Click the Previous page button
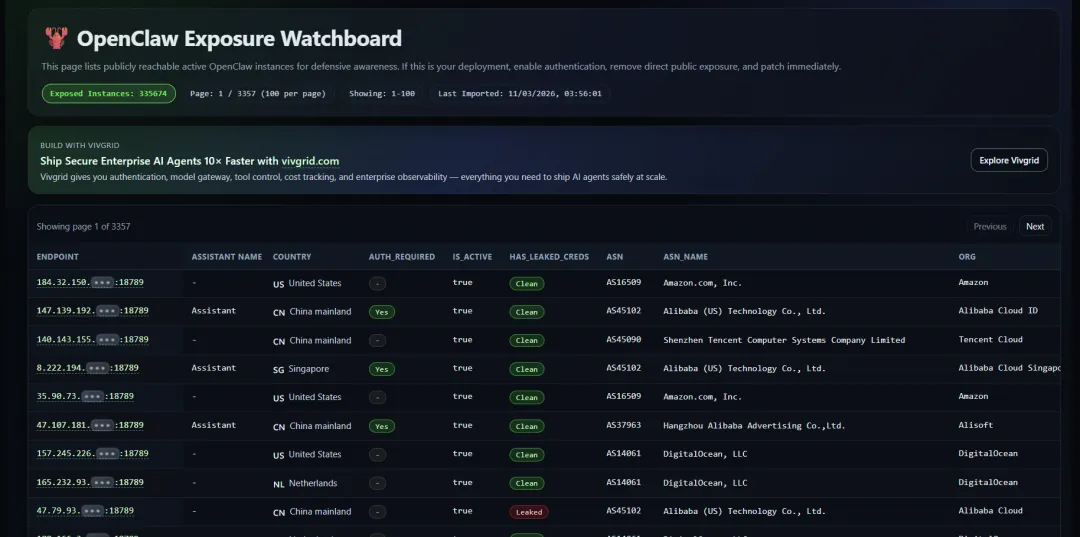This screenshot has height=537, width=1080. (989, 226)
